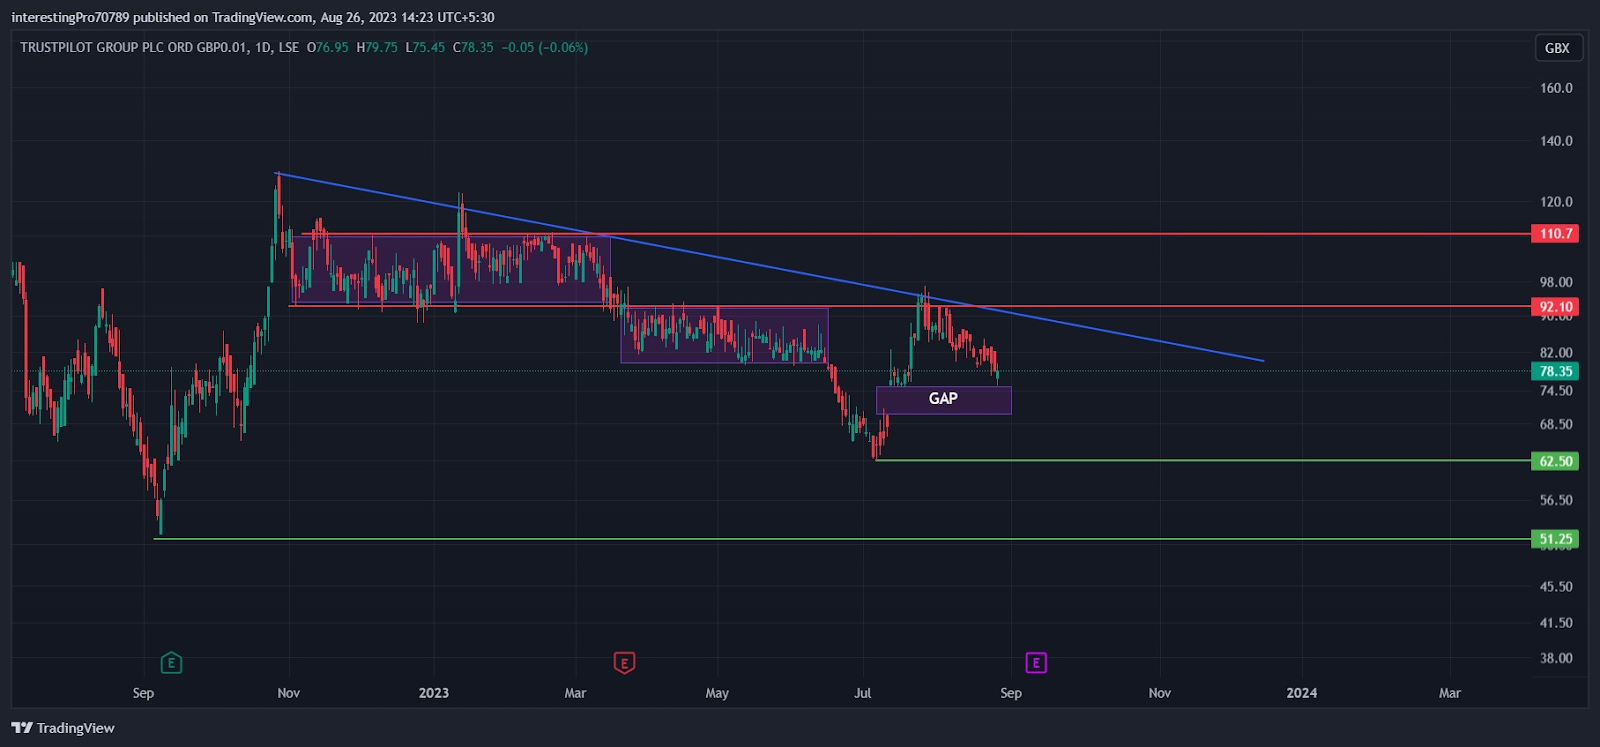The width and height of the screenshot is (1600, 747).
Task: Click the Nov label left of 2023
Action: [x=289, y=693]
